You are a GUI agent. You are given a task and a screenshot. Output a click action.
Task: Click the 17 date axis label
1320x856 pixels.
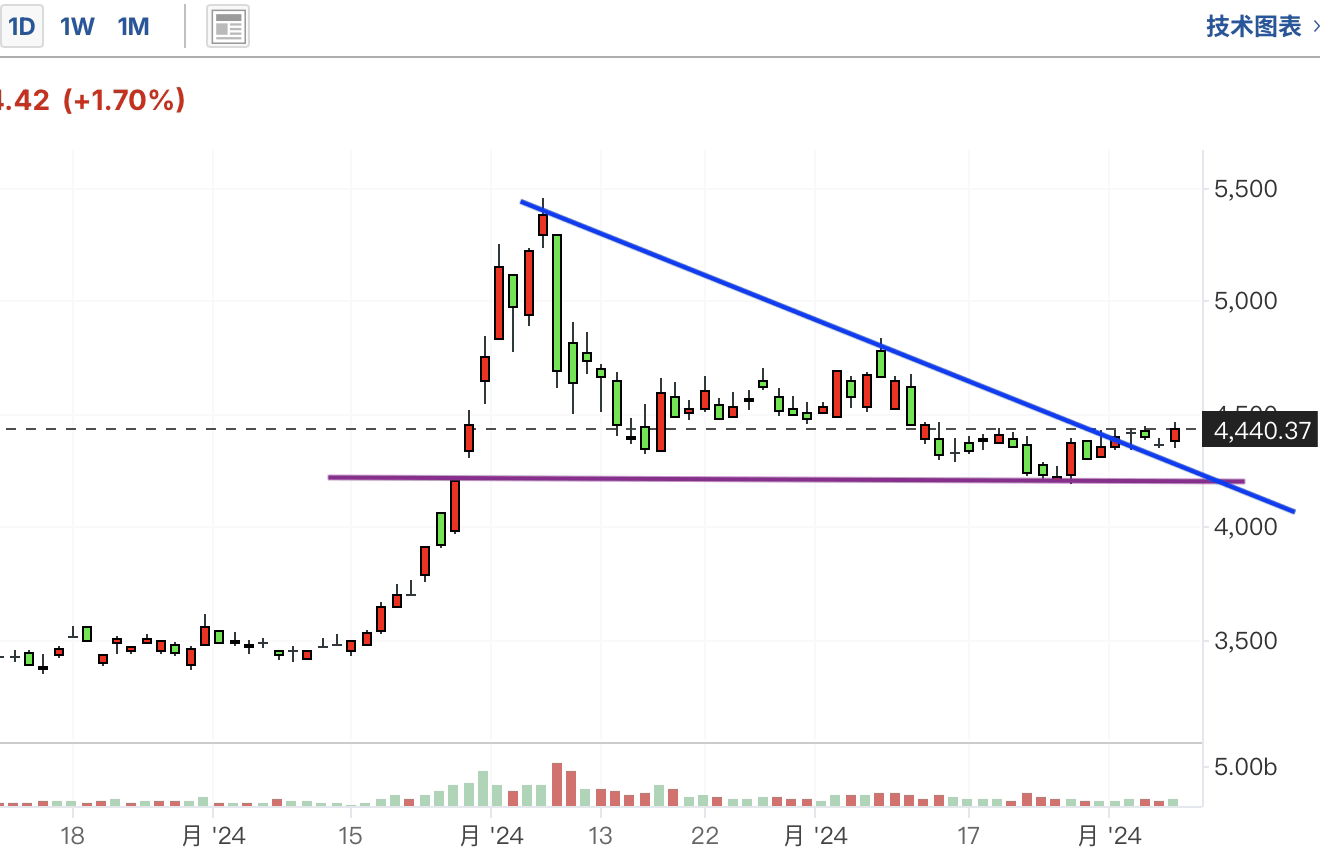point(968,835)
